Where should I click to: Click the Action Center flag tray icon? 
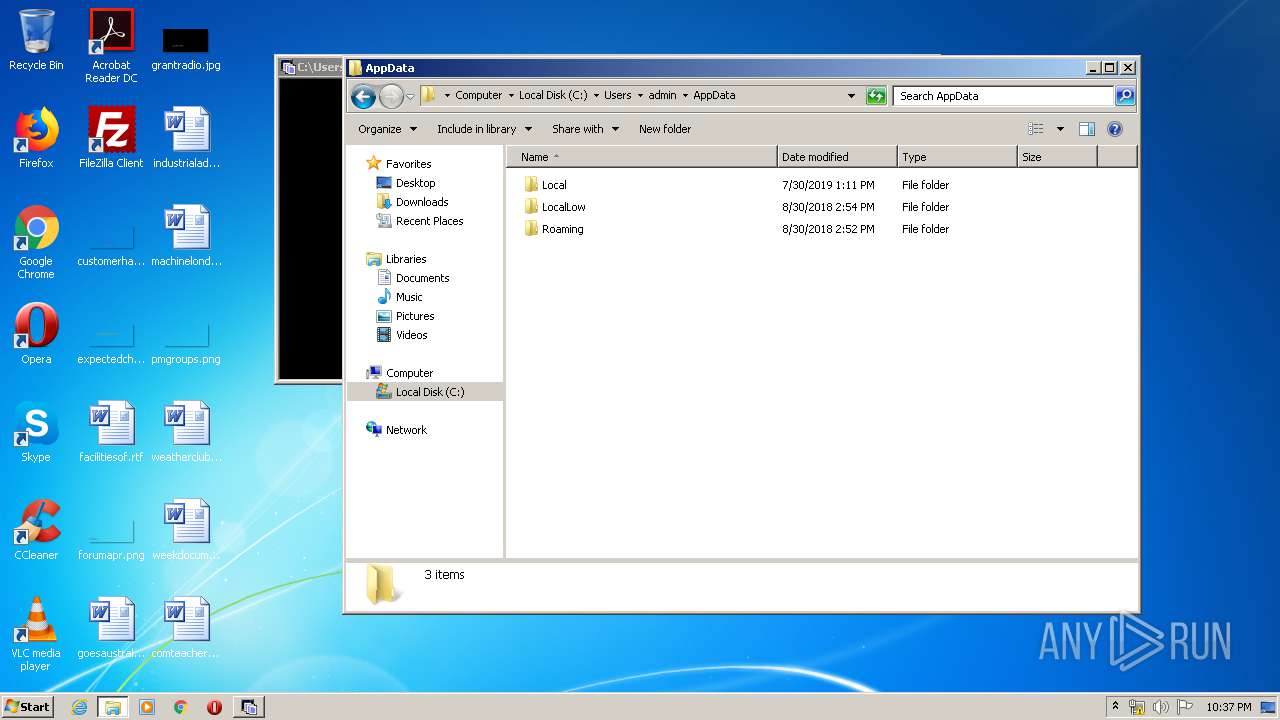coord(1185,707)
